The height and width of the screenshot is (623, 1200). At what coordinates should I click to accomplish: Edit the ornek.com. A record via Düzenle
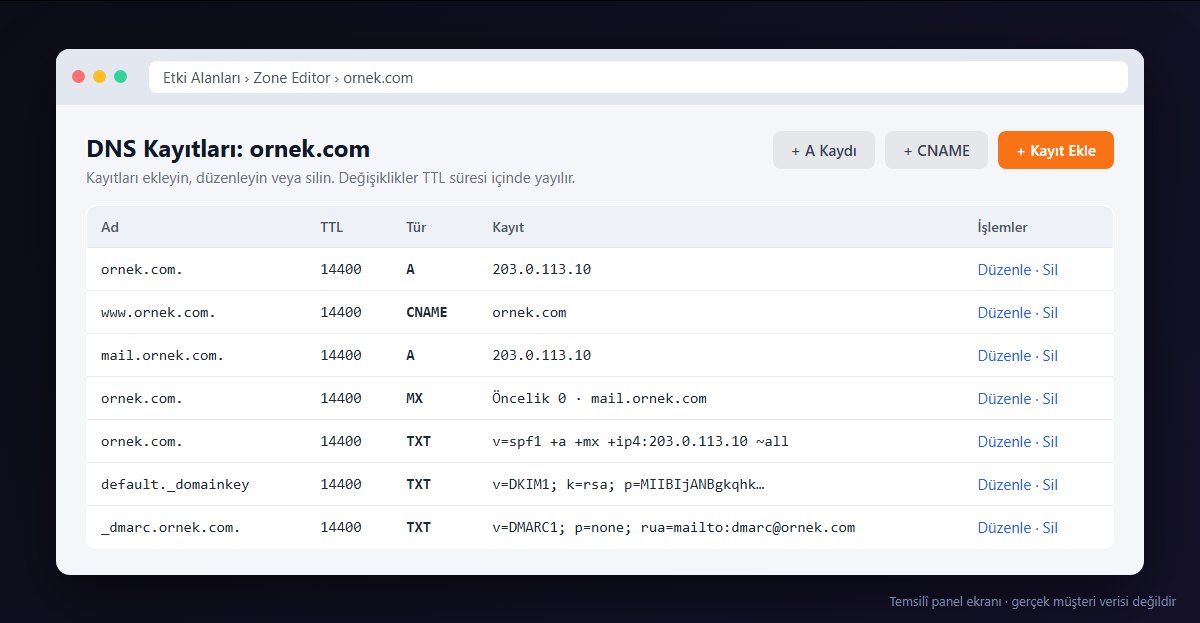(x=1004, y=270)
